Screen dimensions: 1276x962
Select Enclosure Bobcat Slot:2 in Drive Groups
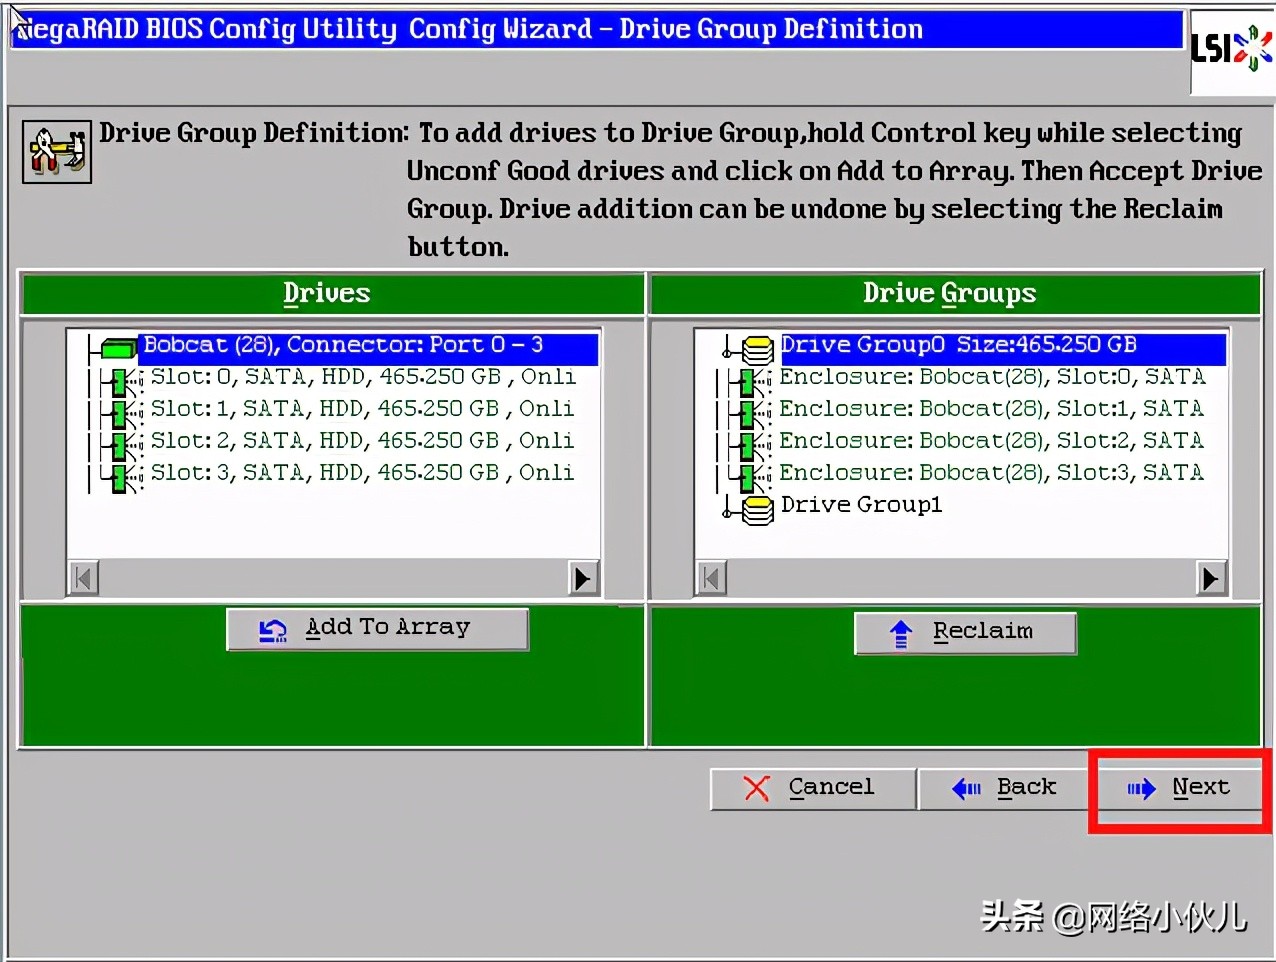point(990,441)
